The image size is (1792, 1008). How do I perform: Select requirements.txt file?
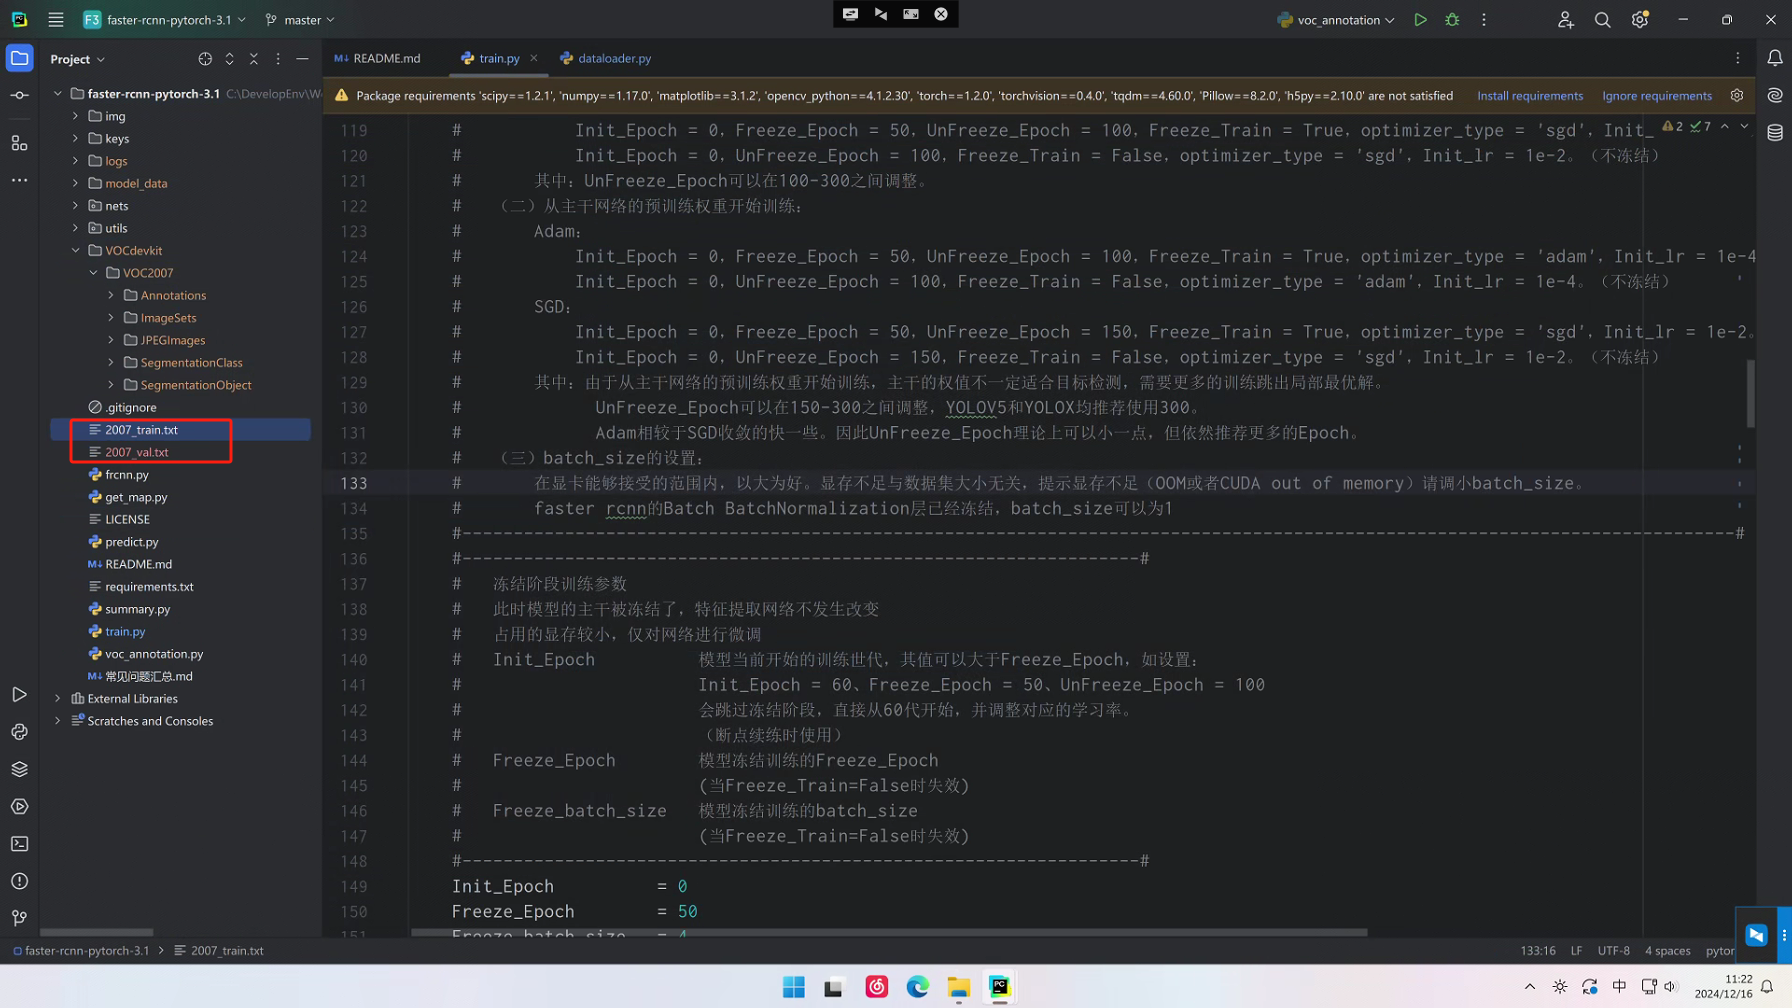149,587
